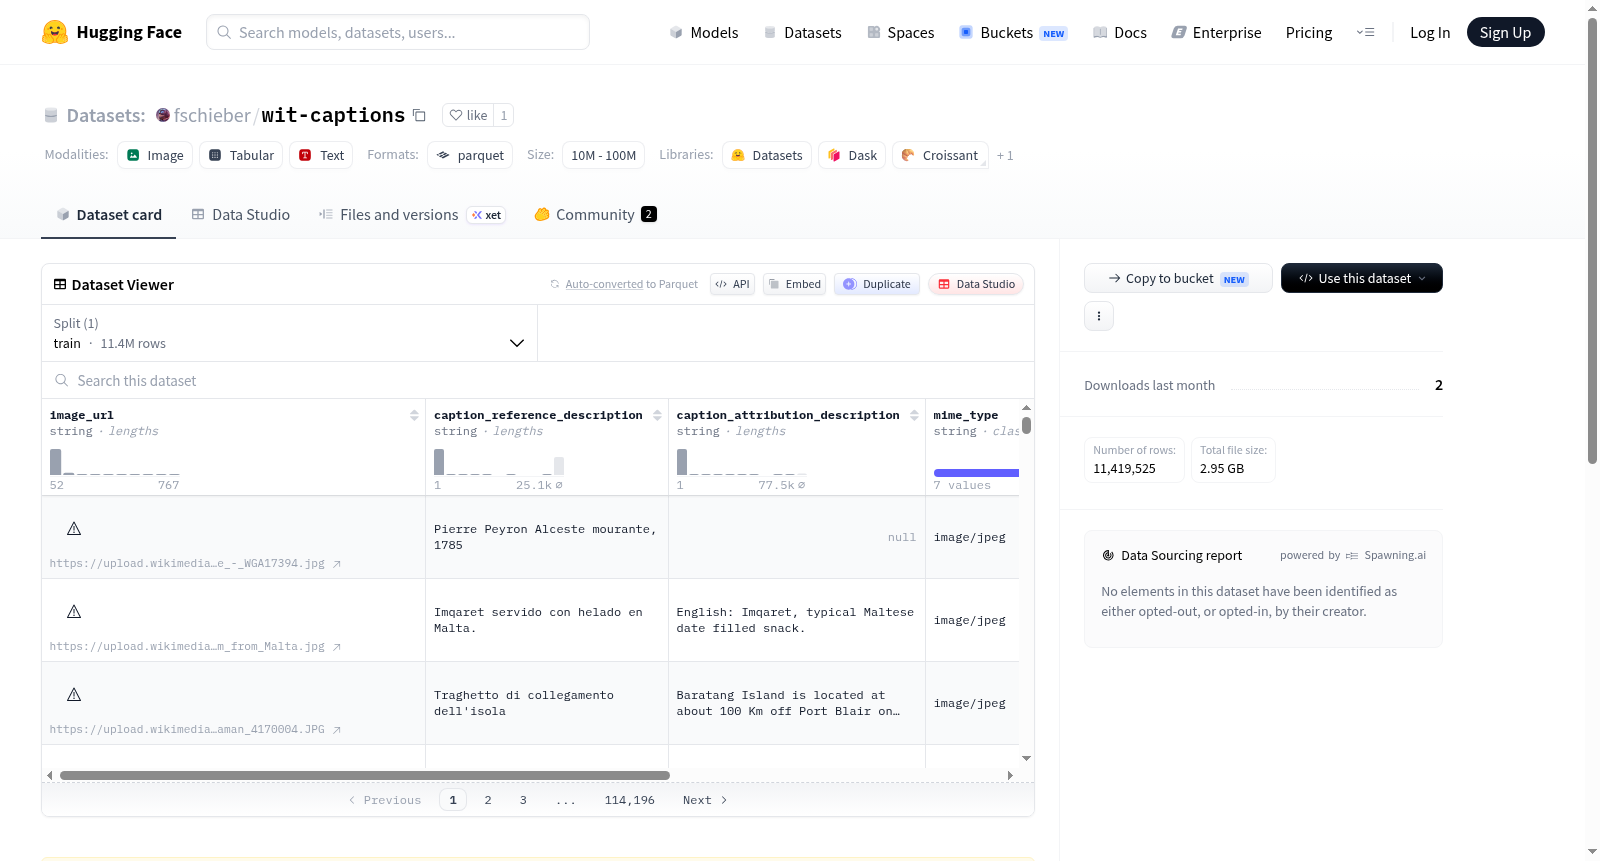Select the parquet format tag

click(x=470, y=155)
